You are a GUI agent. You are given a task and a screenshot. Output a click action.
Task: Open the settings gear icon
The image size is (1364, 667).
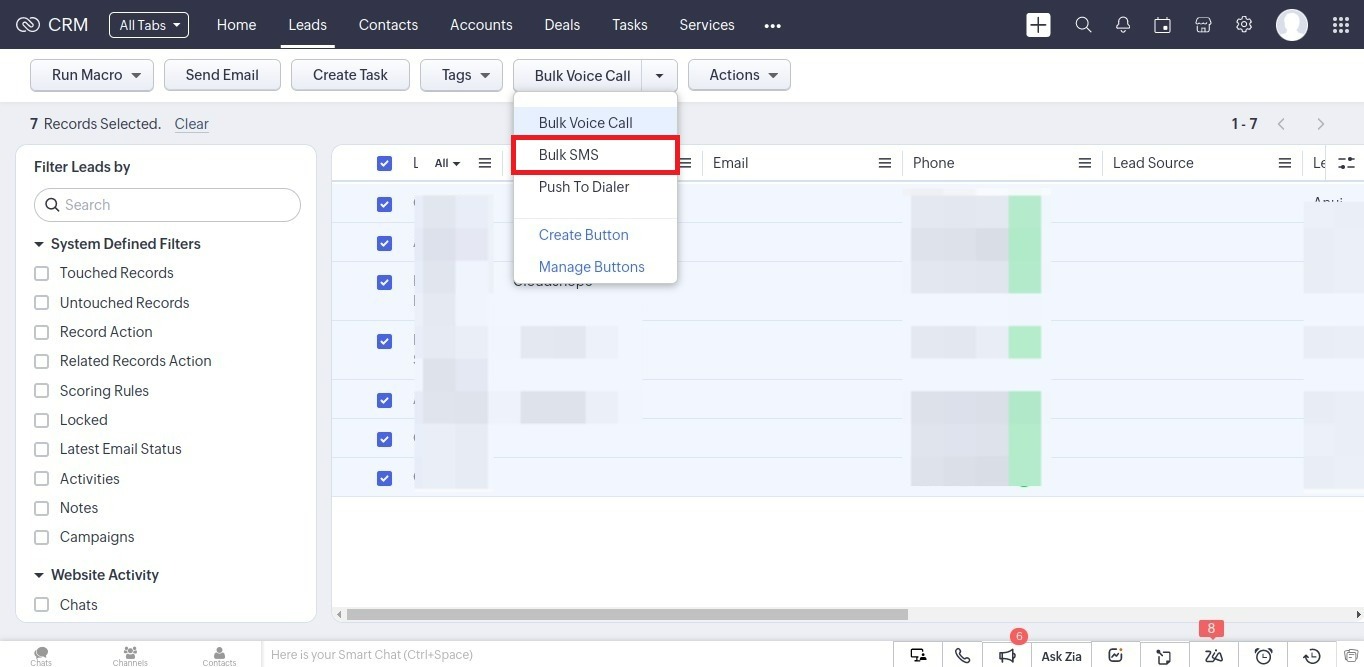coord(1244,25)
